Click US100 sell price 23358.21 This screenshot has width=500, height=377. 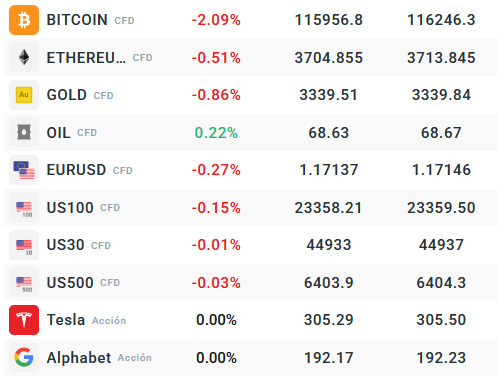pos(328,208)
